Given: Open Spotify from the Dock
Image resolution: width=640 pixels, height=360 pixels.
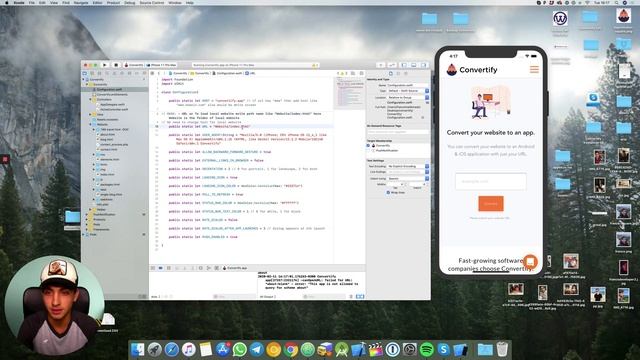Looking at the screenshot, I should (427, 349).
